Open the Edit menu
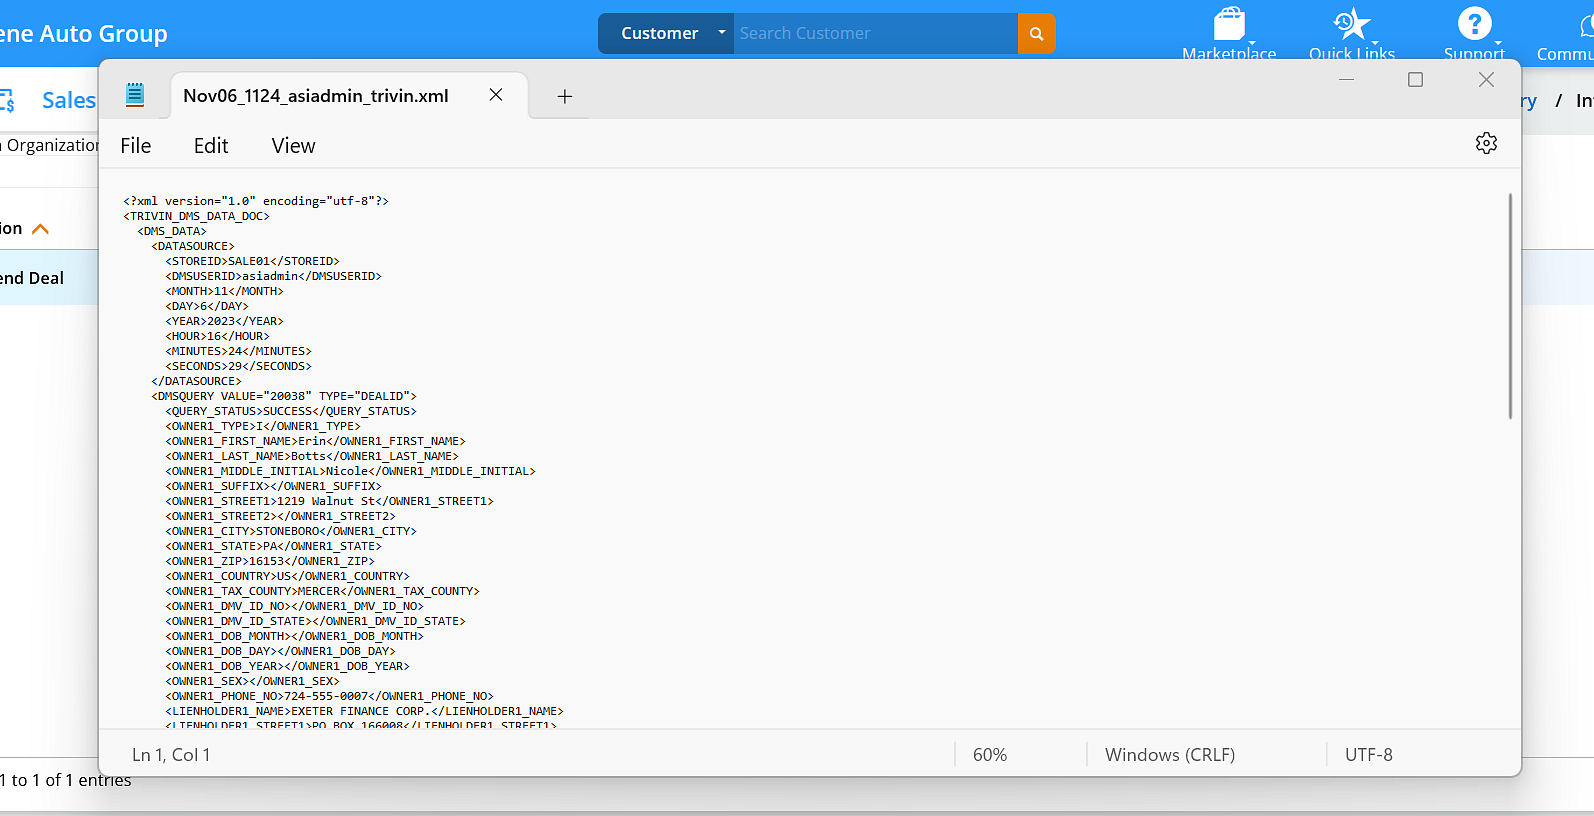 click(x=211, y=146)
